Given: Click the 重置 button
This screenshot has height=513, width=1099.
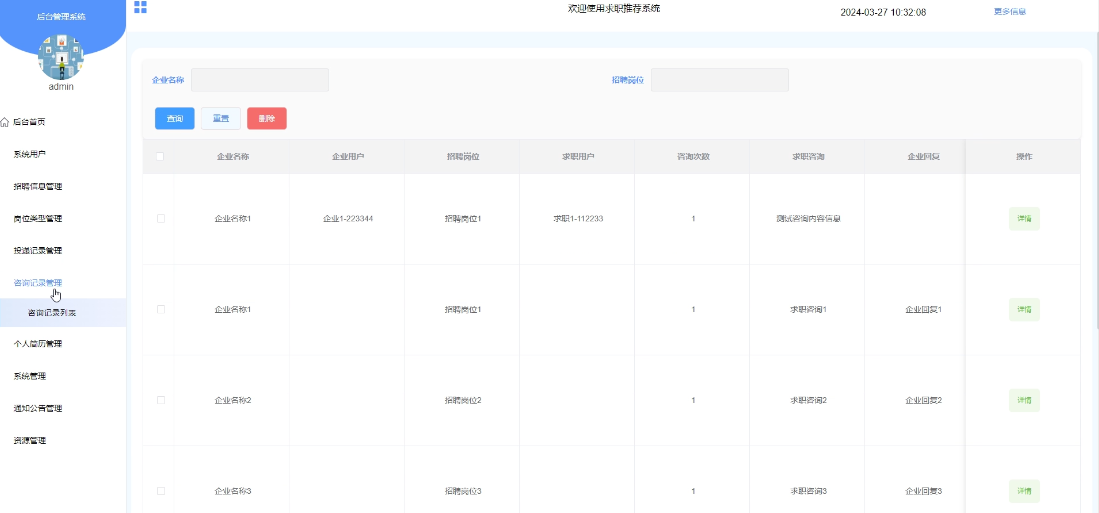Looking at the screenshot, I should (x=221, y=118).
